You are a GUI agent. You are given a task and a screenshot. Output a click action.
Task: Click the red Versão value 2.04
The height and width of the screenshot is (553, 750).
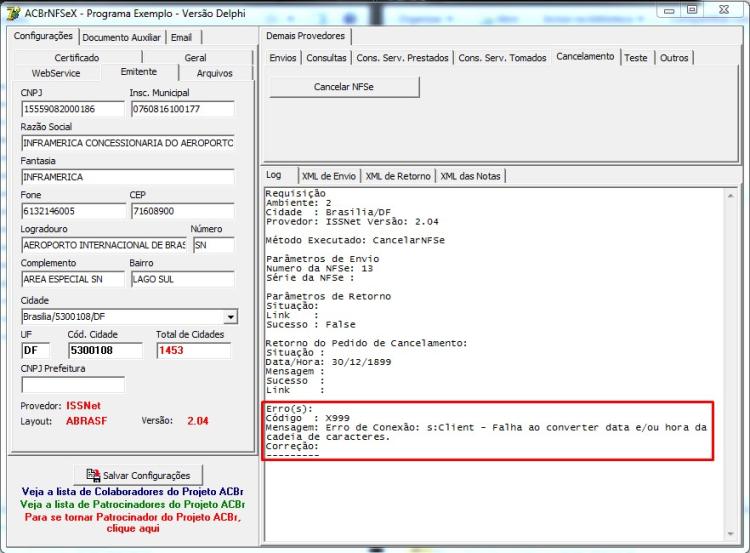[x=198, y=421]
